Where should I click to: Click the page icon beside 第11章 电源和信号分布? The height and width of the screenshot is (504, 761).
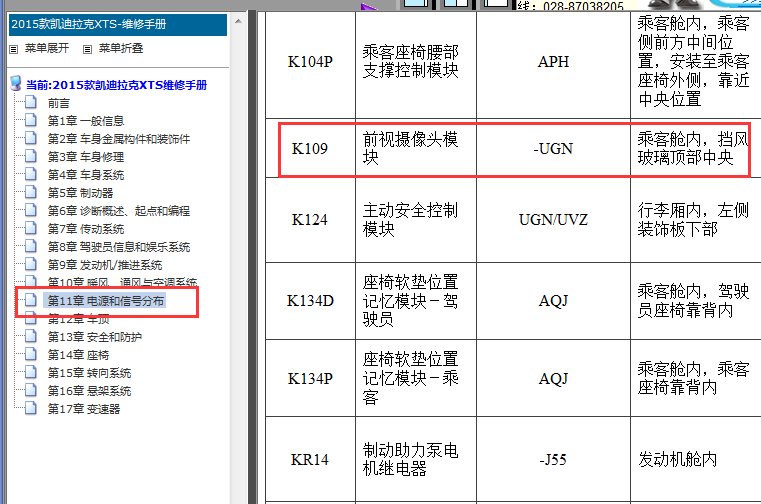tap(31, 300)
